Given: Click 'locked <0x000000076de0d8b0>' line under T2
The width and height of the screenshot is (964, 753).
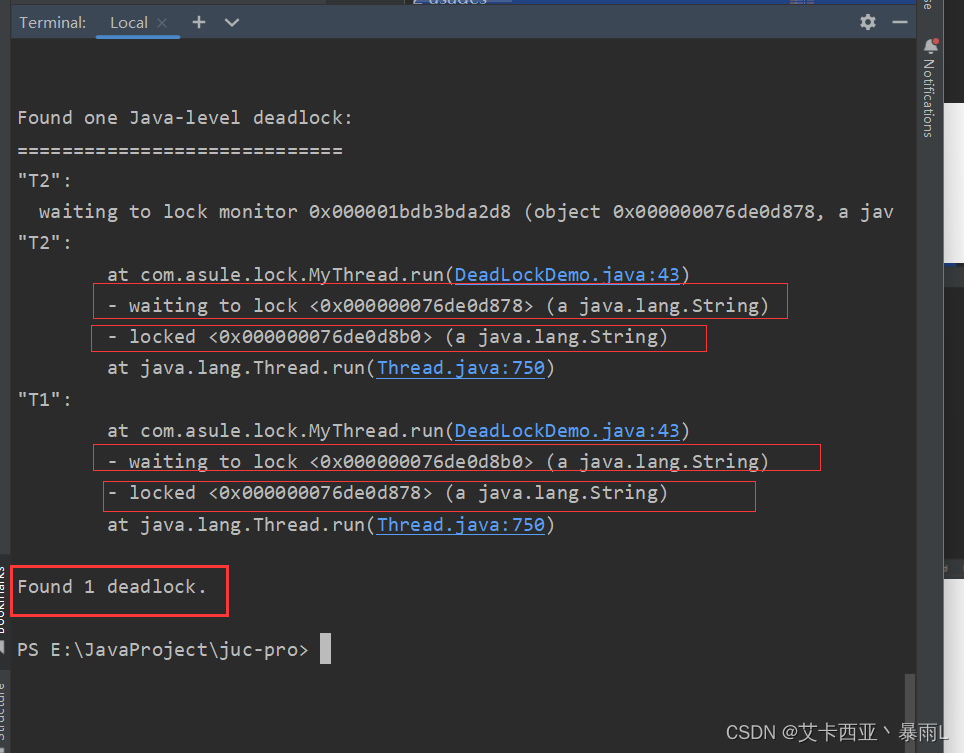Looking at the screenshot, I should (387, 337).
